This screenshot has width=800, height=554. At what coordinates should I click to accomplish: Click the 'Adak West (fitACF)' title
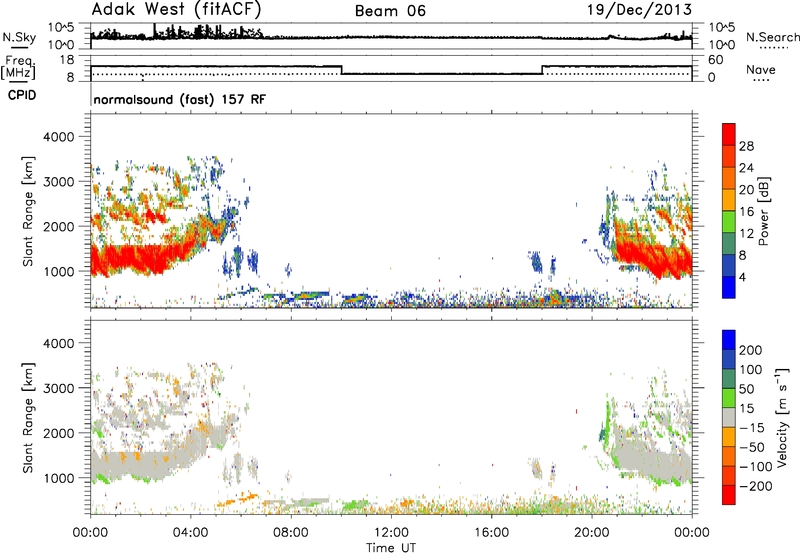(176, 10)
